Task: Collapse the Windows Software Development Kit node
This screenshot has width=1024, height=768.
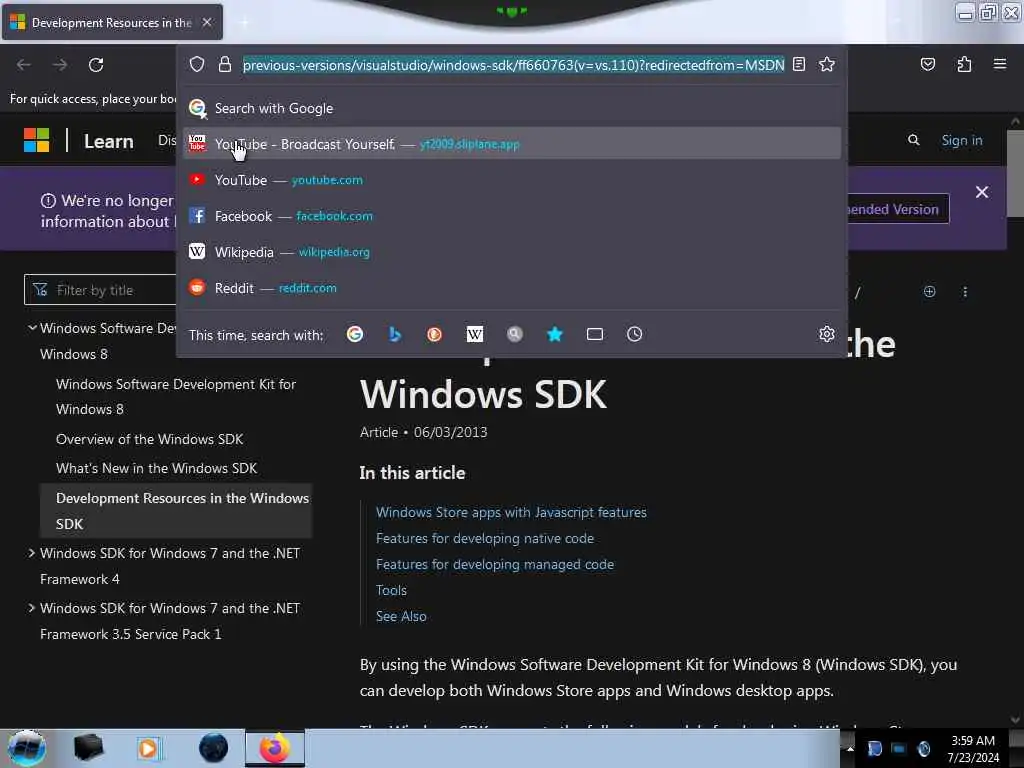Action: coord(31,327)
